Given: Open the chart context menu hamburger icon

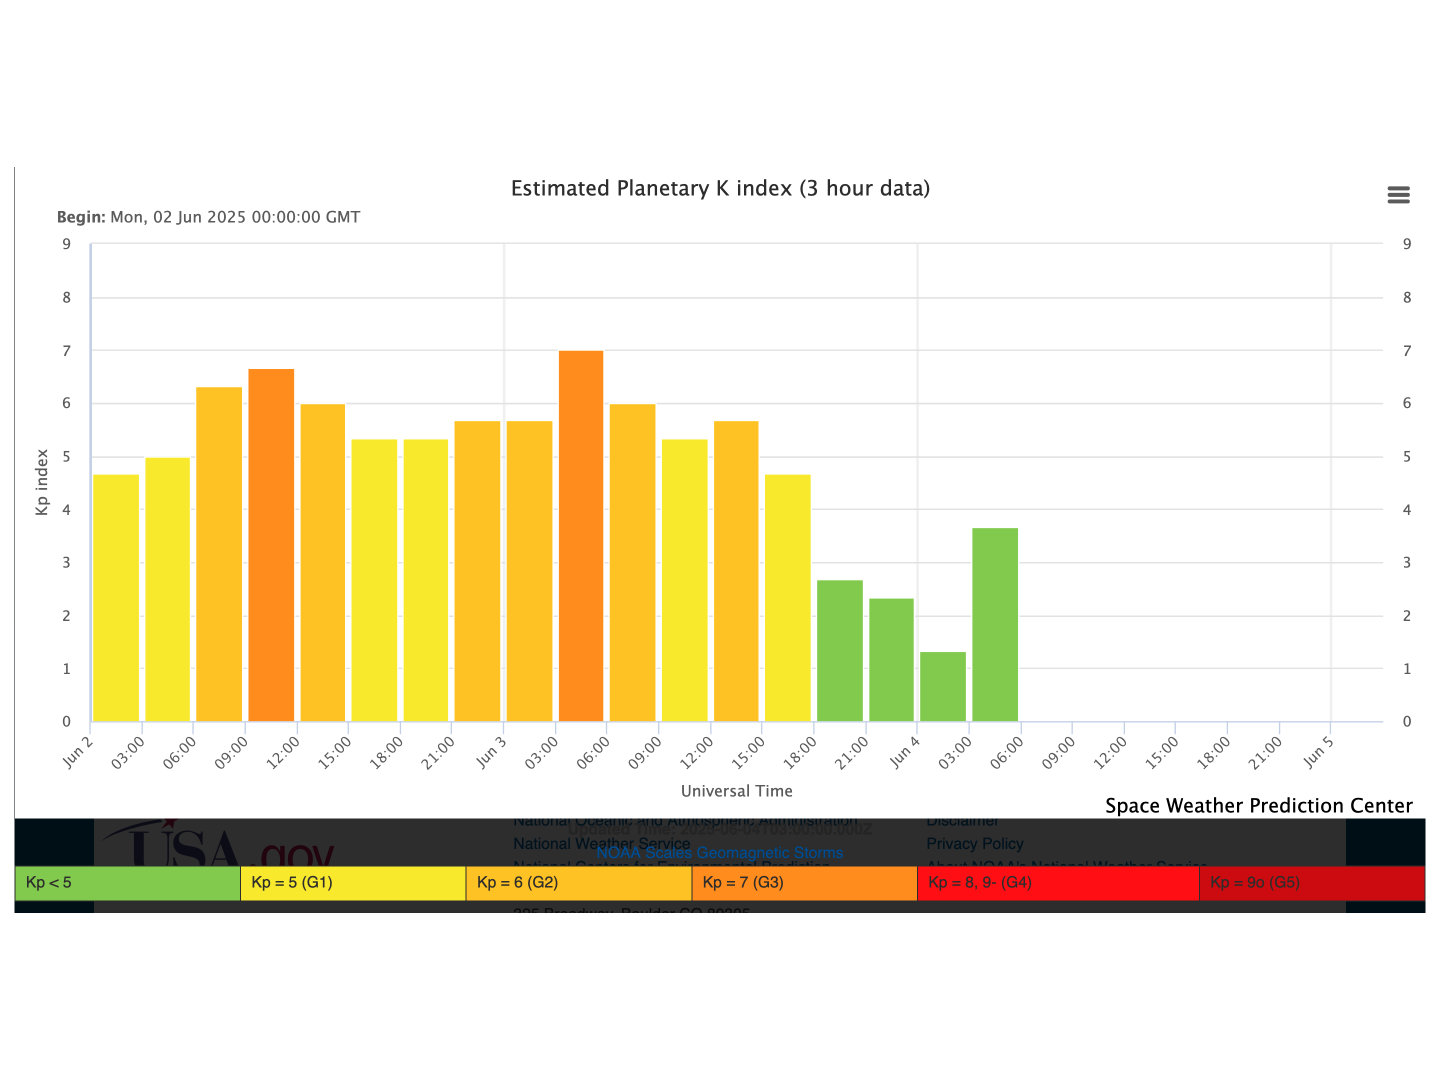Looking at the screenshot, I should [x=1398, y=195].
